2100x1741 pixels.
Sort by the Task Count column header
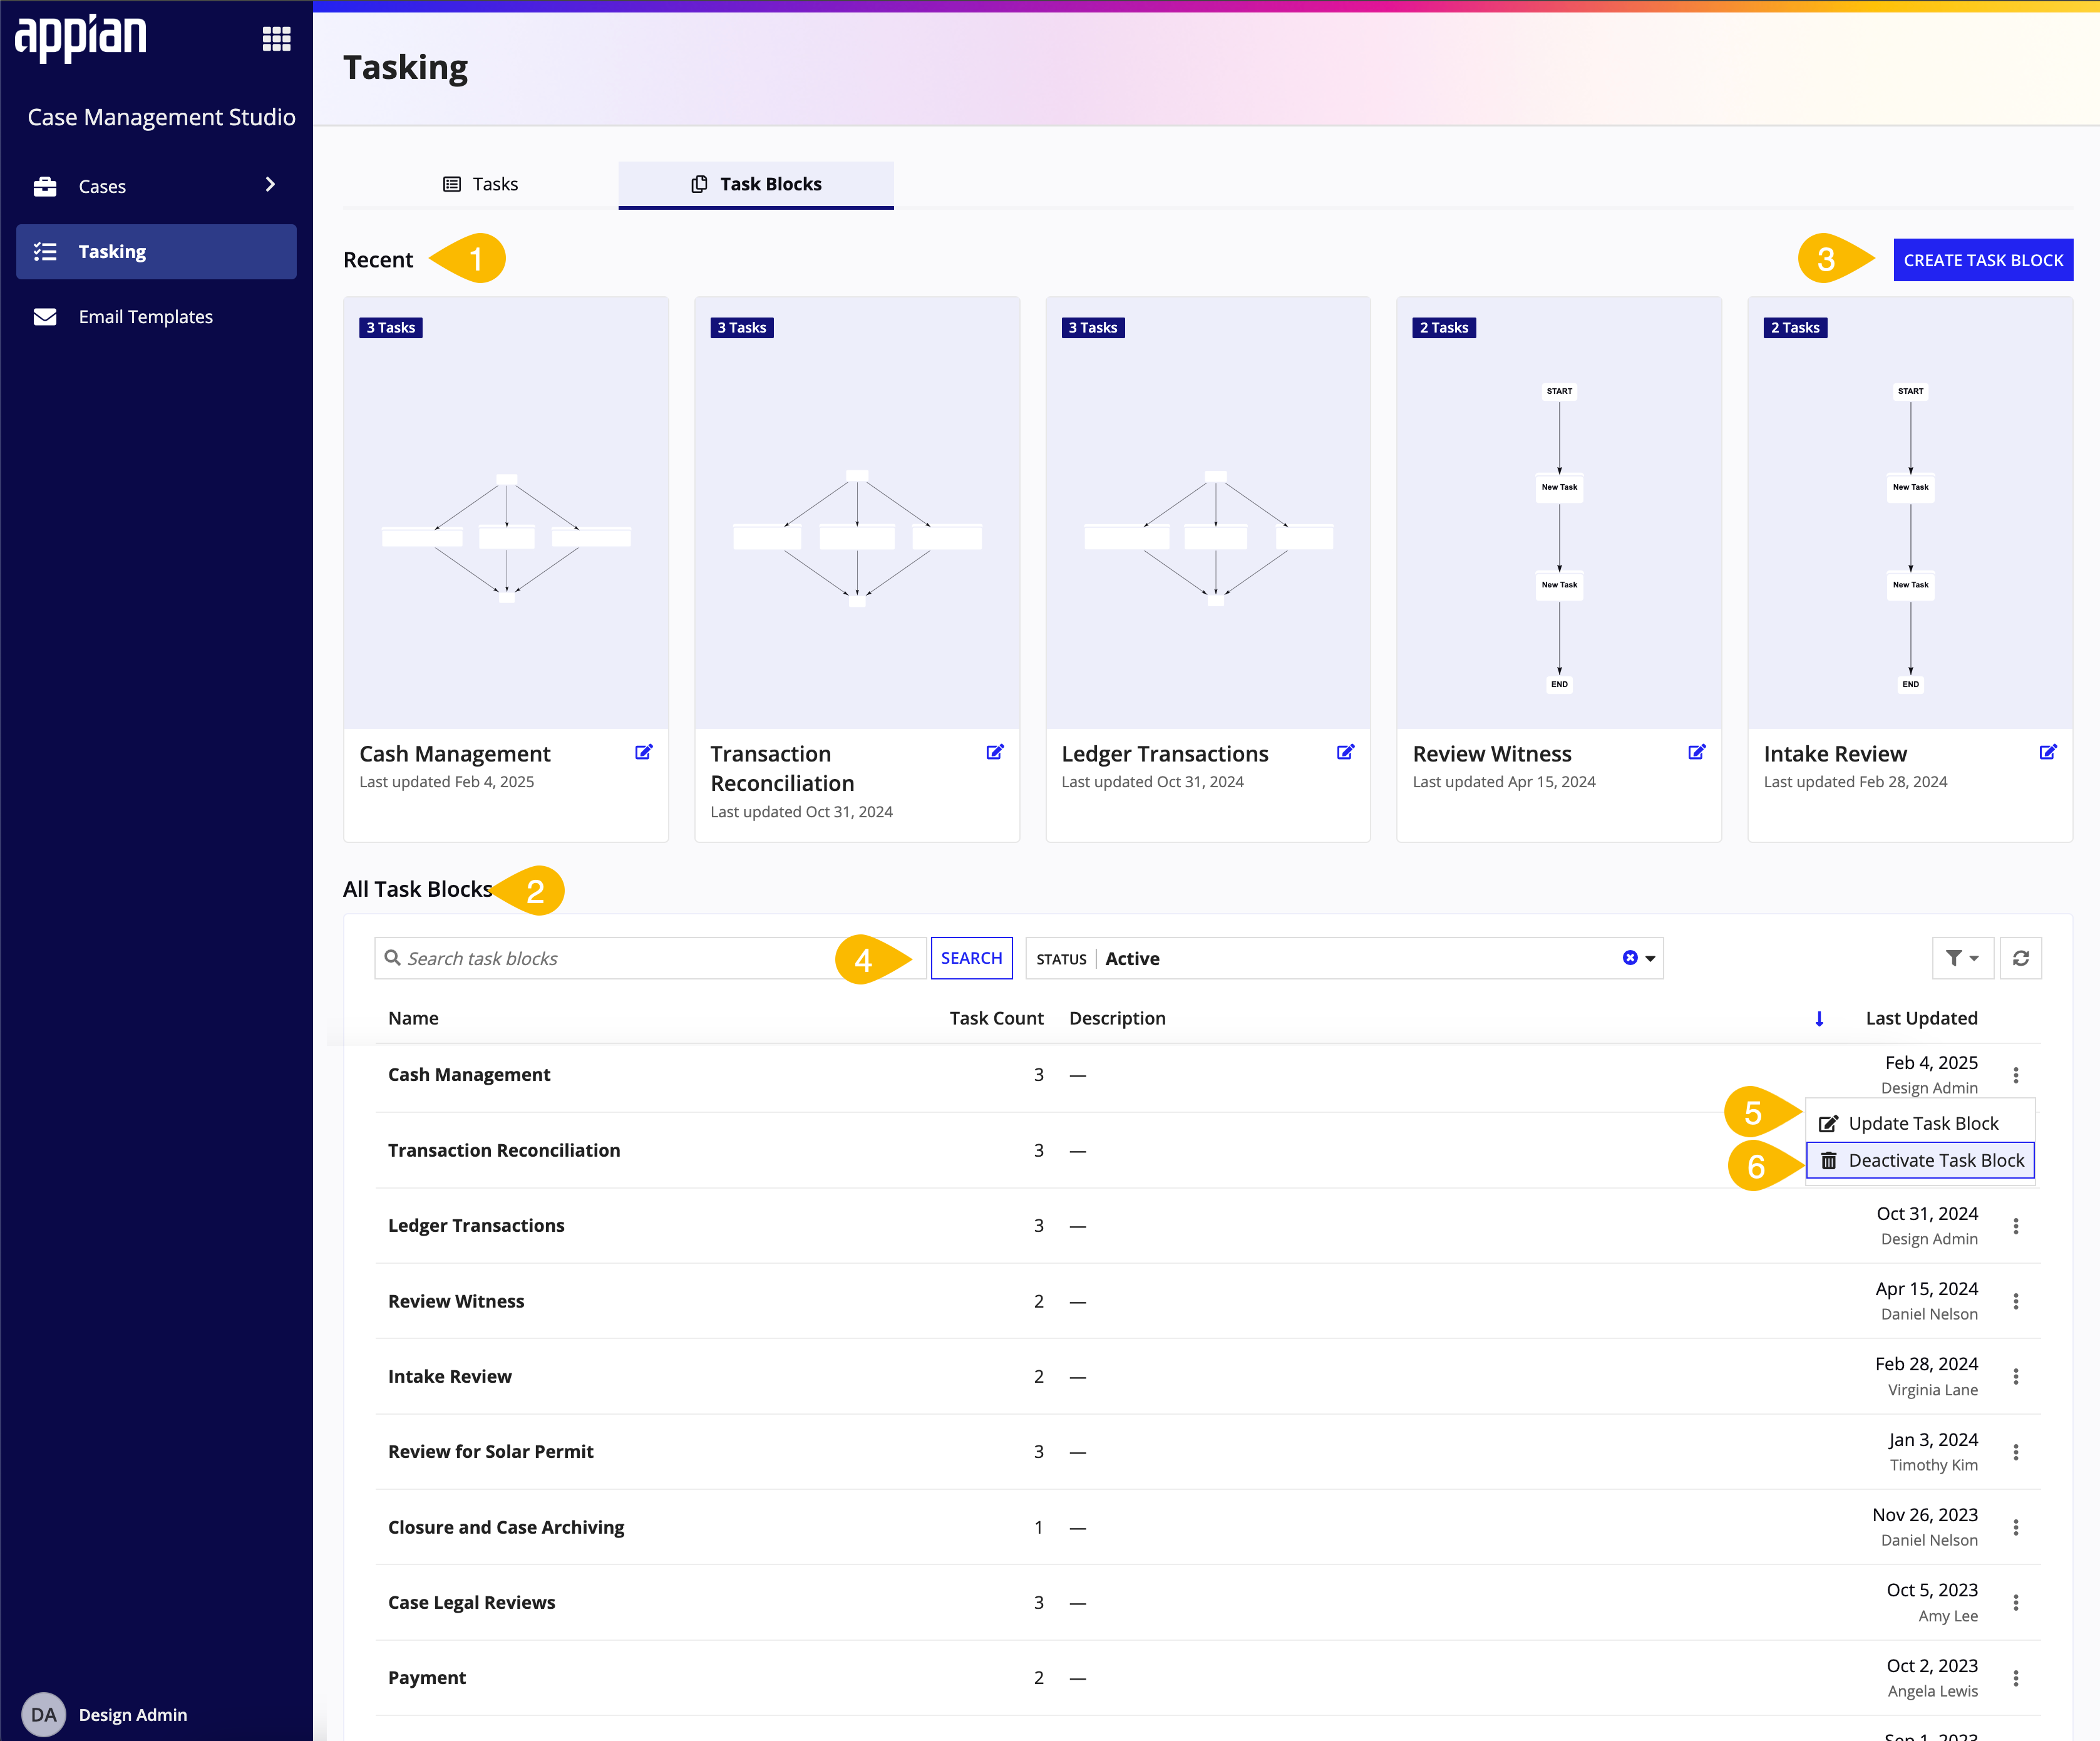coord(996,1018)
